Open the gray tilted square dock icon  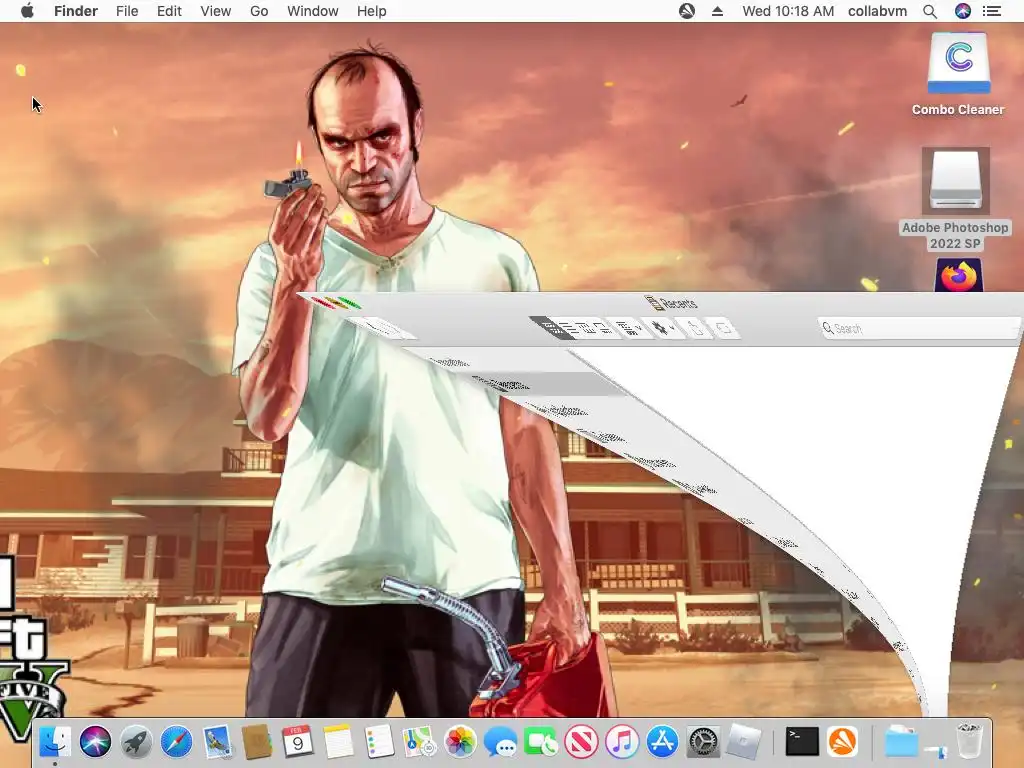[743, 742]
